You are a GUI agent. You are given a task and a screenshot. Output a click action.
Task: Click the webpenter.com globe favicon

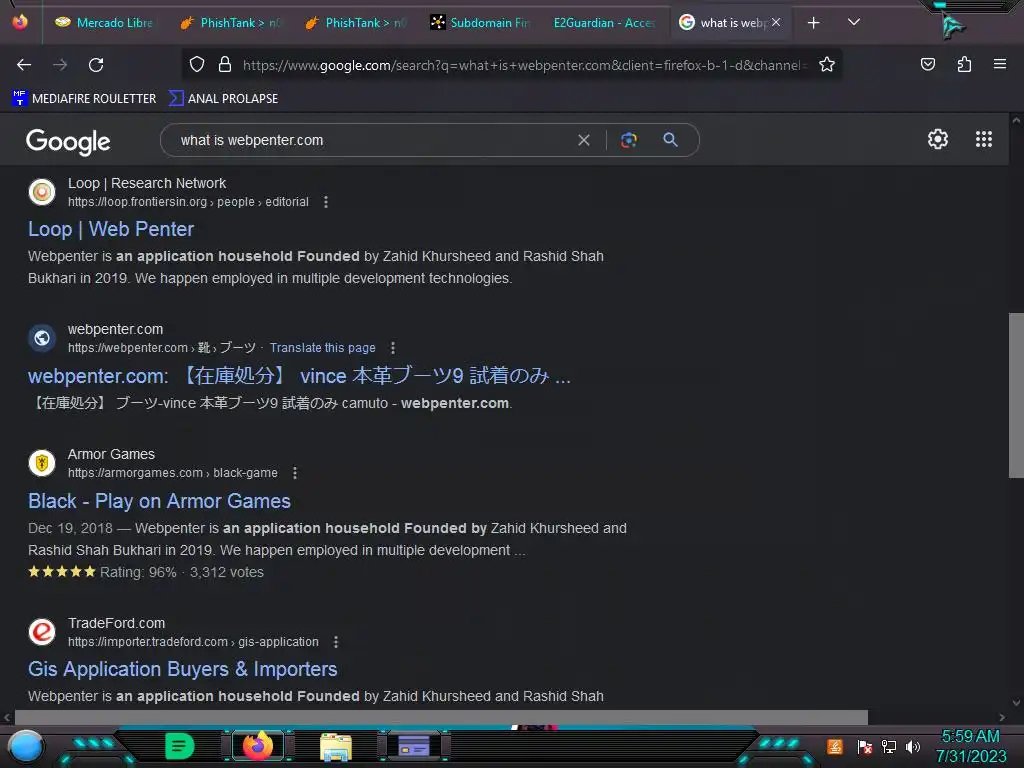42,338
